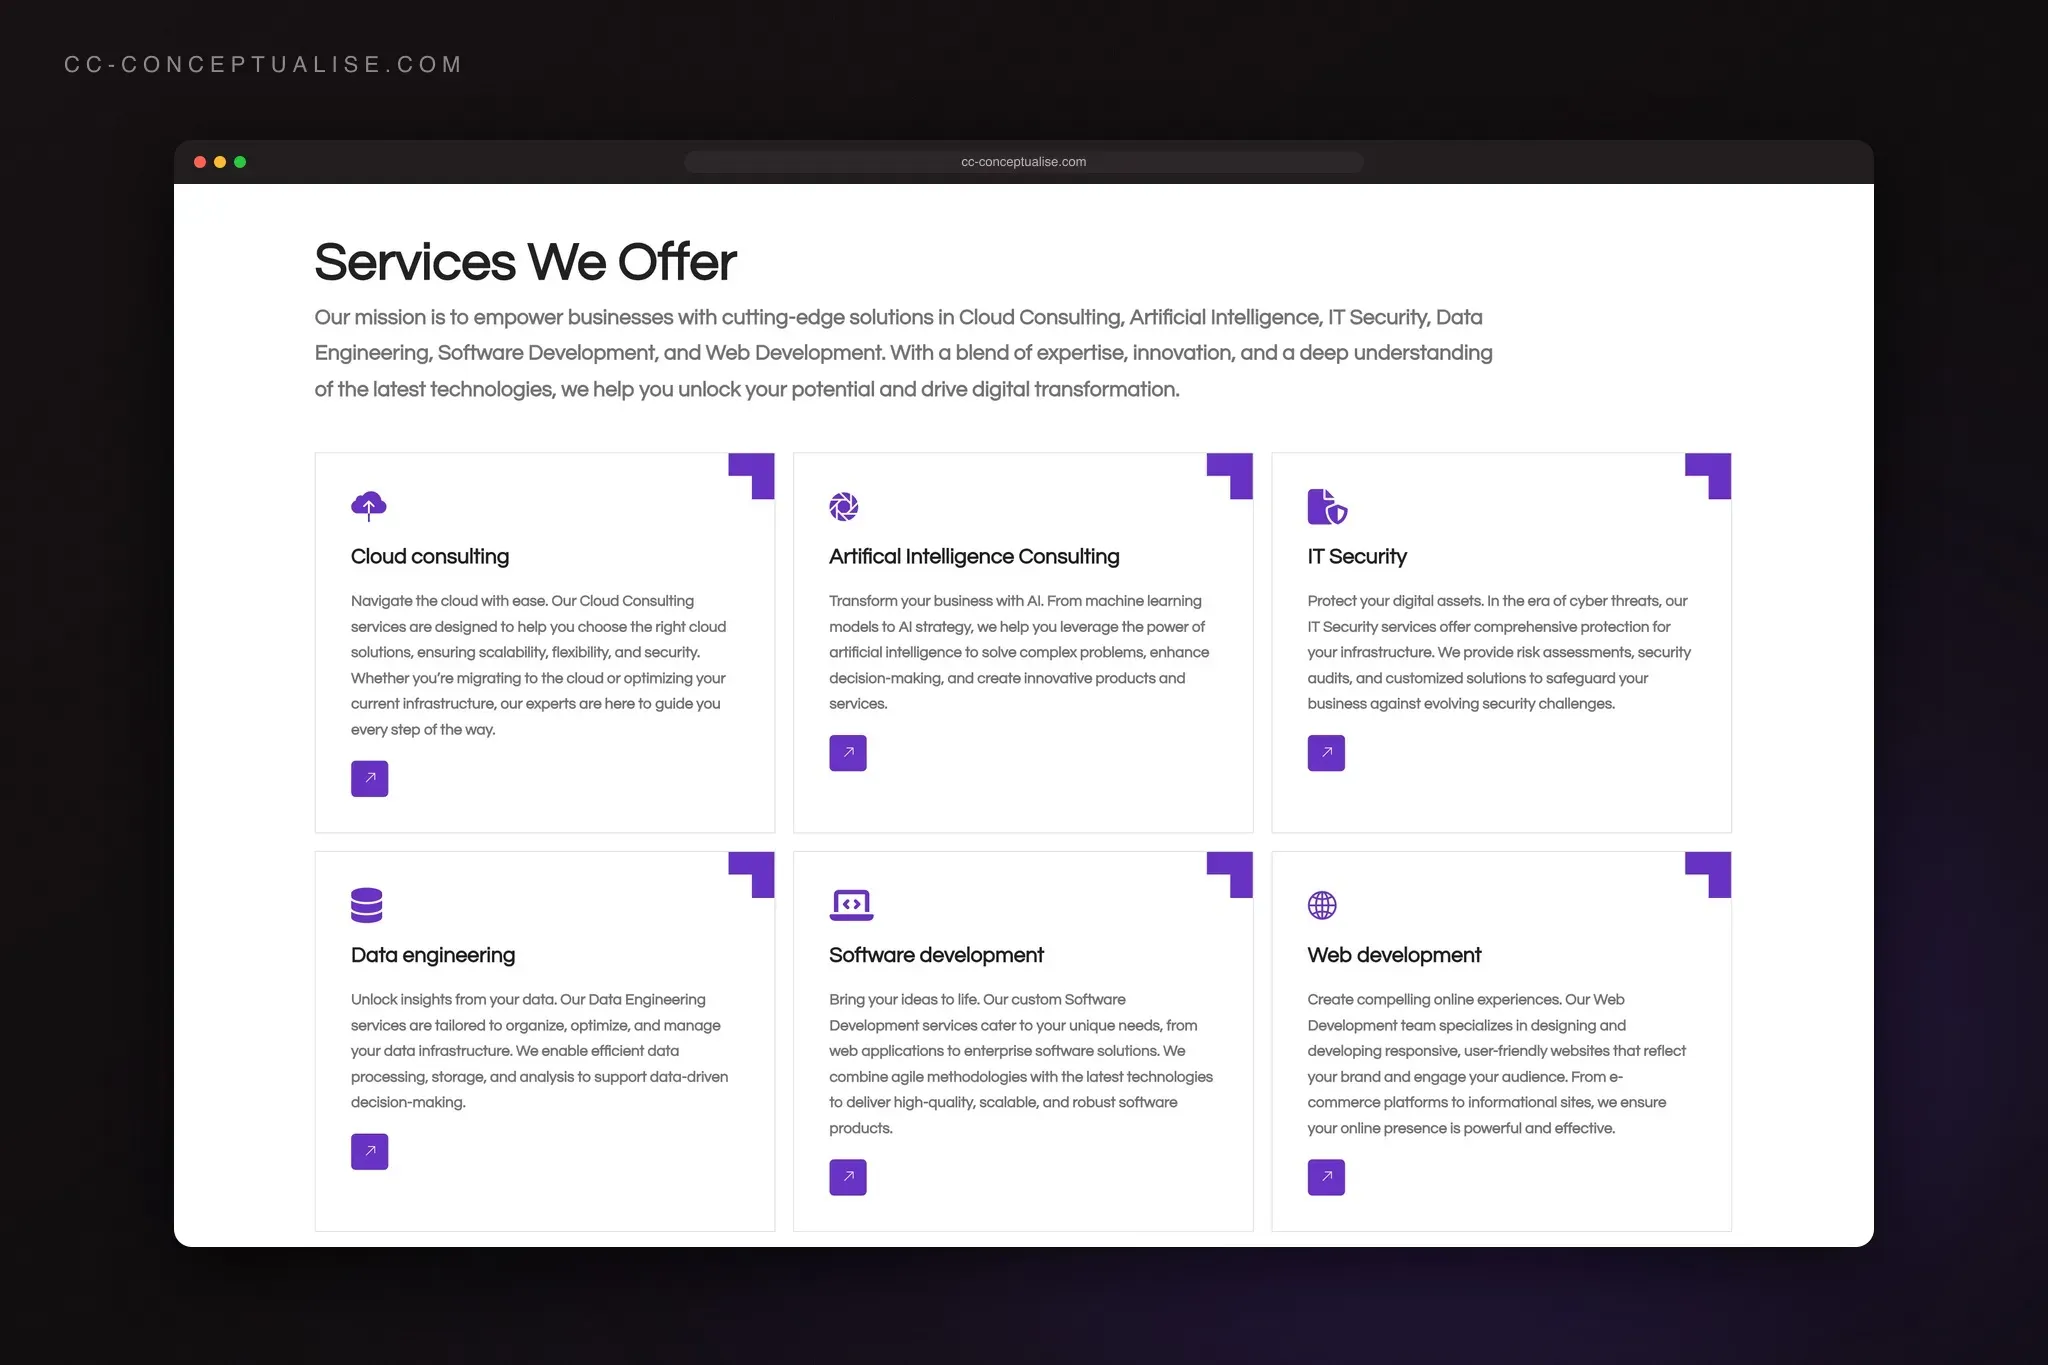Click 'Navigate the cloud with ease' description
Screen dimensions: 2048x1365
[x=538, y=665]
